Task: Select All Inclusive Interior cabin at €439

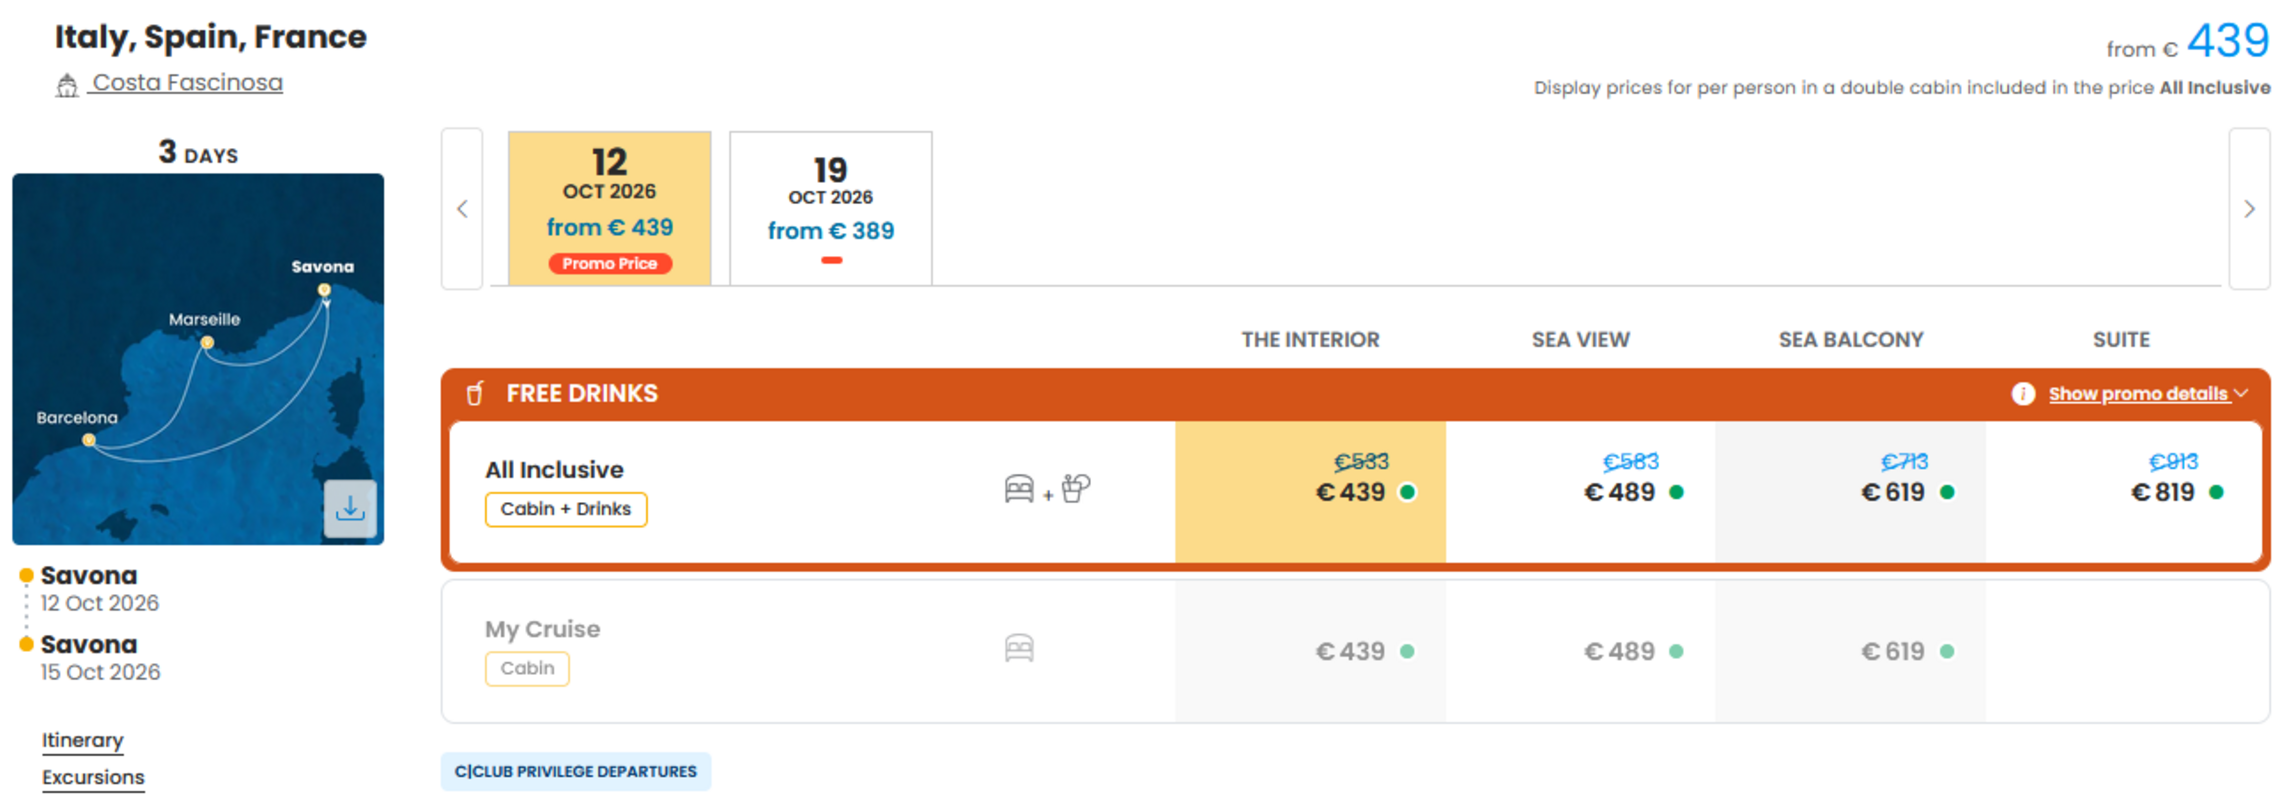Action: (1310, 492)
